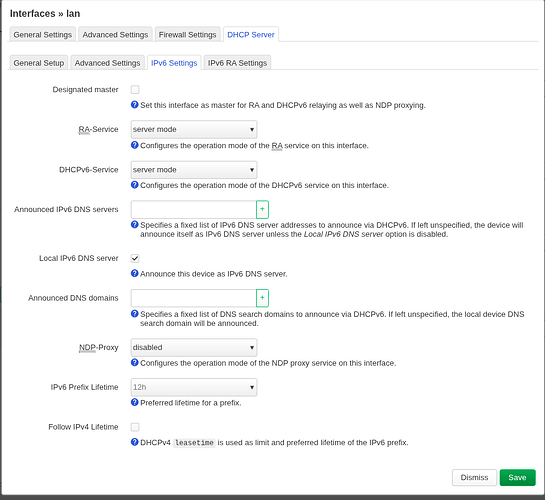
Task: Switch to Firewall Settings tab
Action: tap(187, 34)
